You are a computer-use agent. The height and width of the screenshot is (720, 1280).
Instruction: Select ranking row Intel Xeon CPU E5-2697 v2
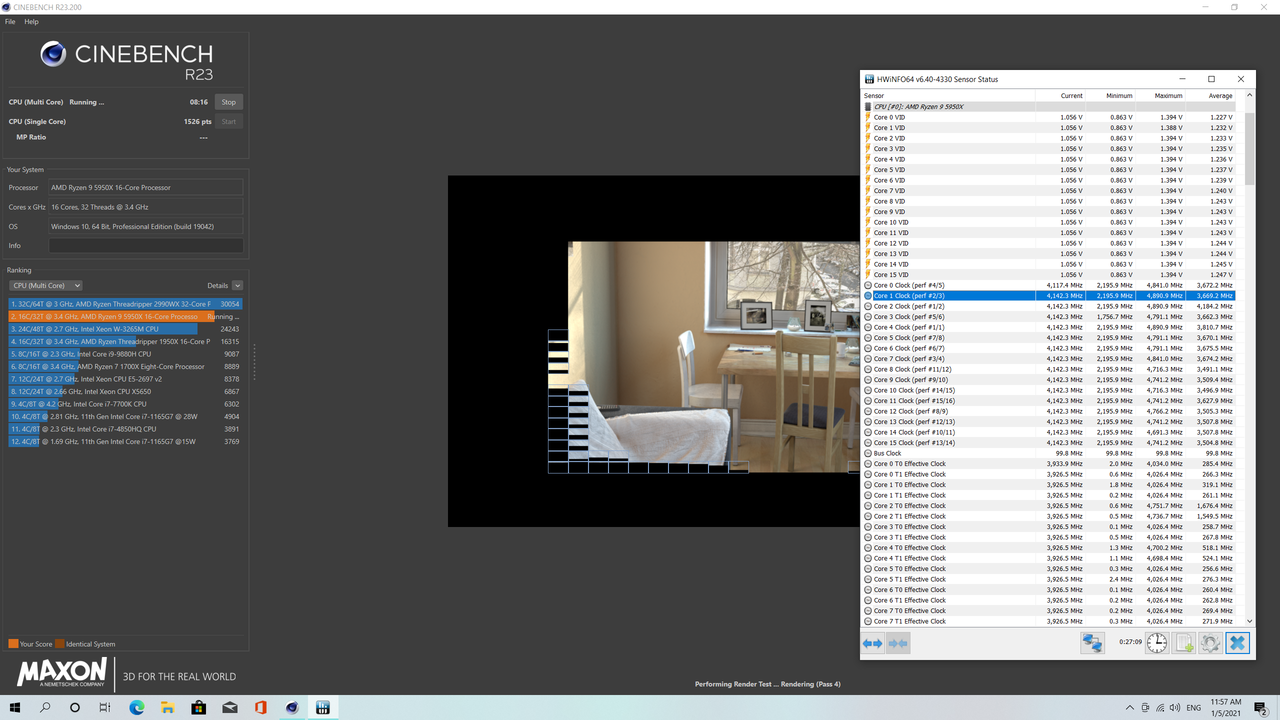pyautogui.click(x=126, y=379)
